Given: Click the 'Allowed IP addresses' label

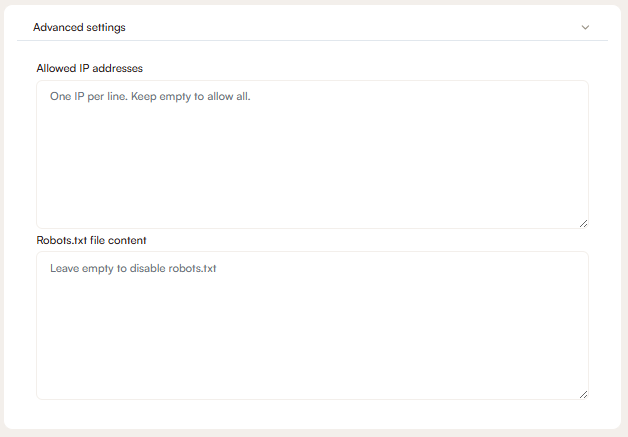Looking at the screenshot, I should [90, 68].
